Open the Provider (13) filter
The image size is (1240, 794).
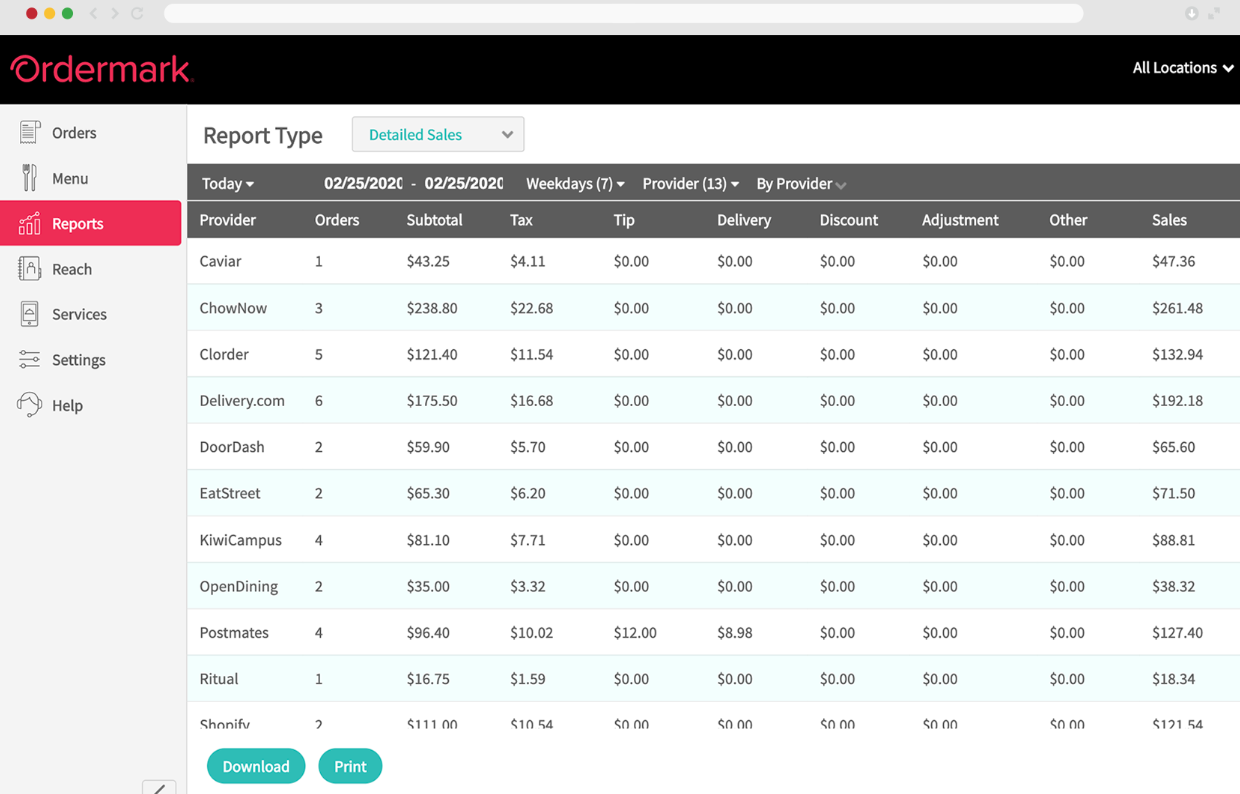[690, 183]
